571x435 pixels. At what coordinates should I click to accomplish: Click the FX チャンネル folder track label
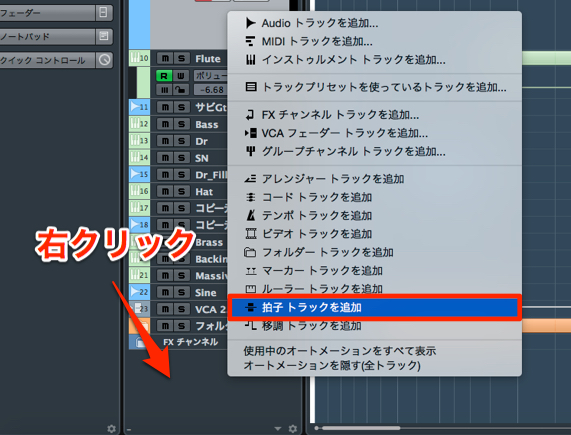(x=190, y=342)
